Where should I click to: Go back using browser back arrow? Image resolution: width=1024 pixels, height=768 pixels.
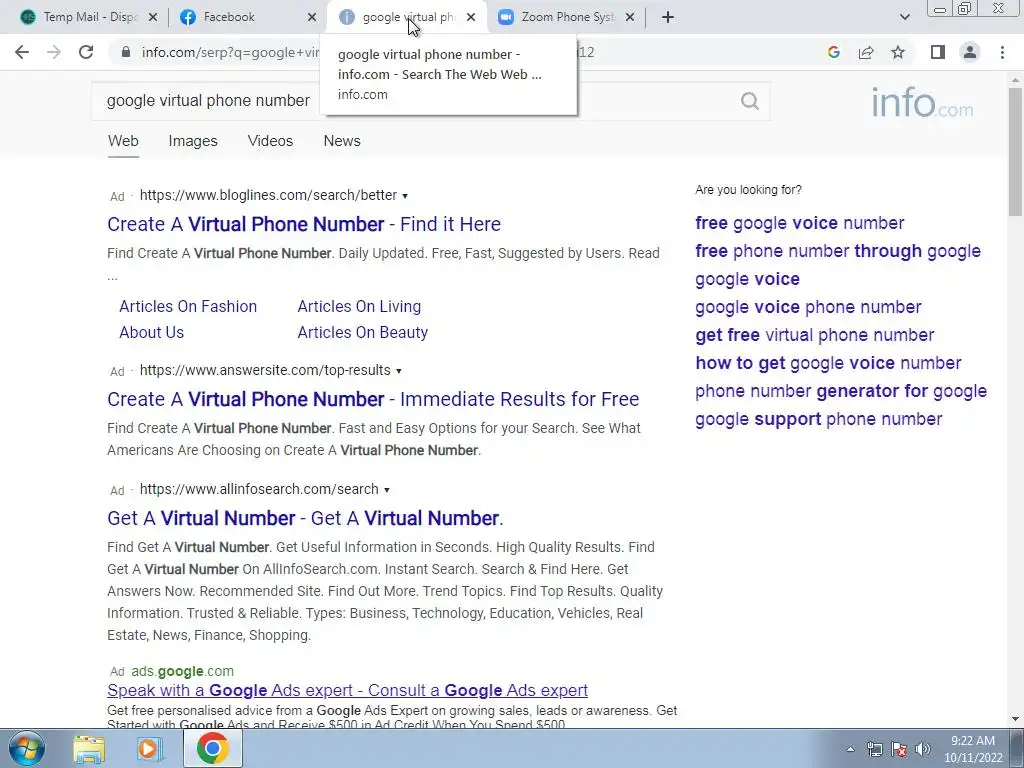[22, 52]
